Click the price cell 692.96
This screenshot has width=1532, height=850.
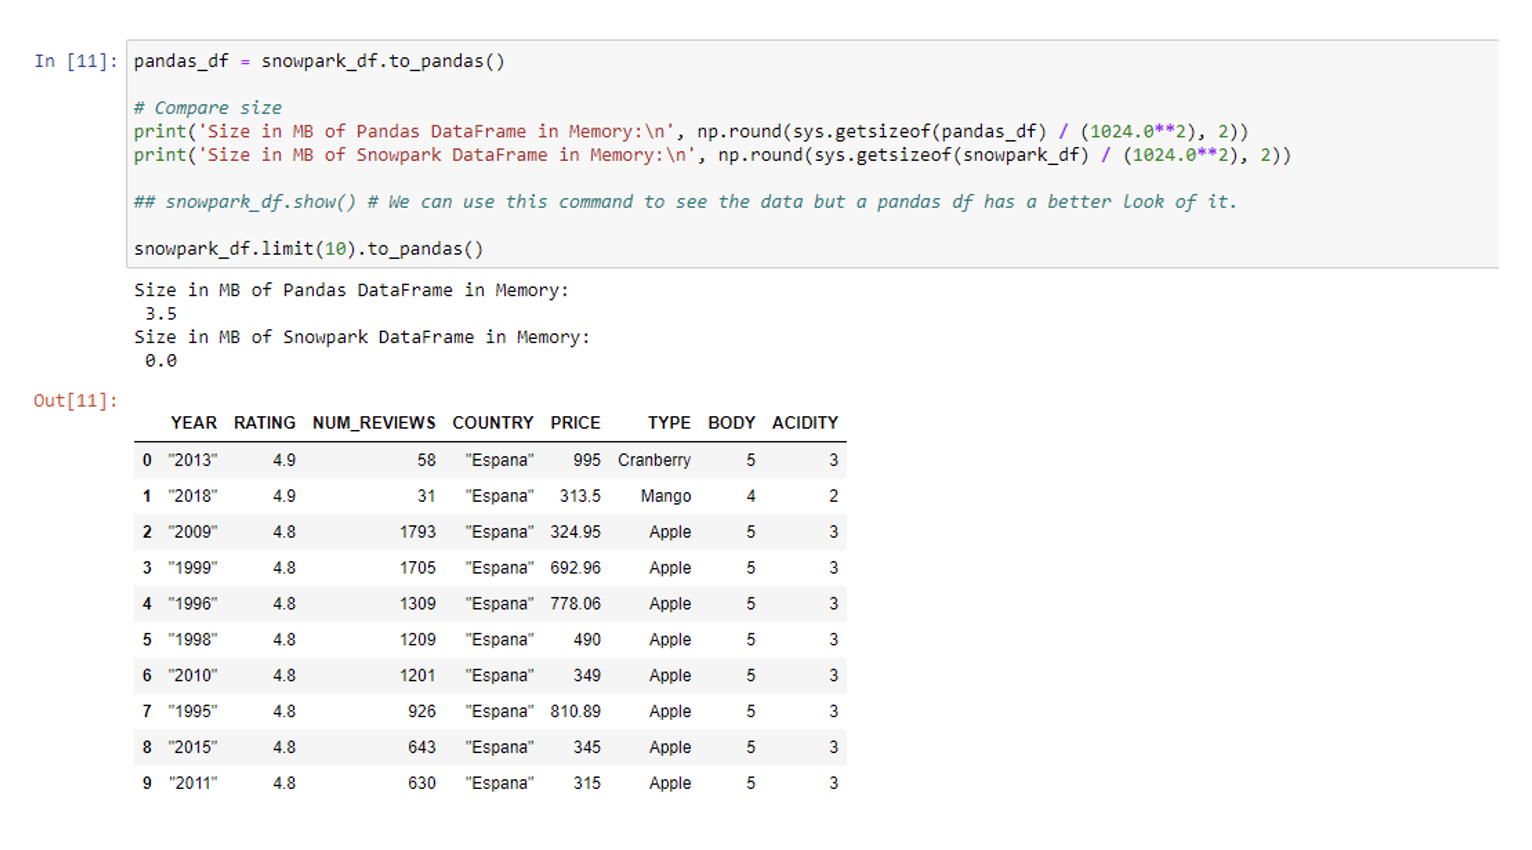(x=575, y=568)
